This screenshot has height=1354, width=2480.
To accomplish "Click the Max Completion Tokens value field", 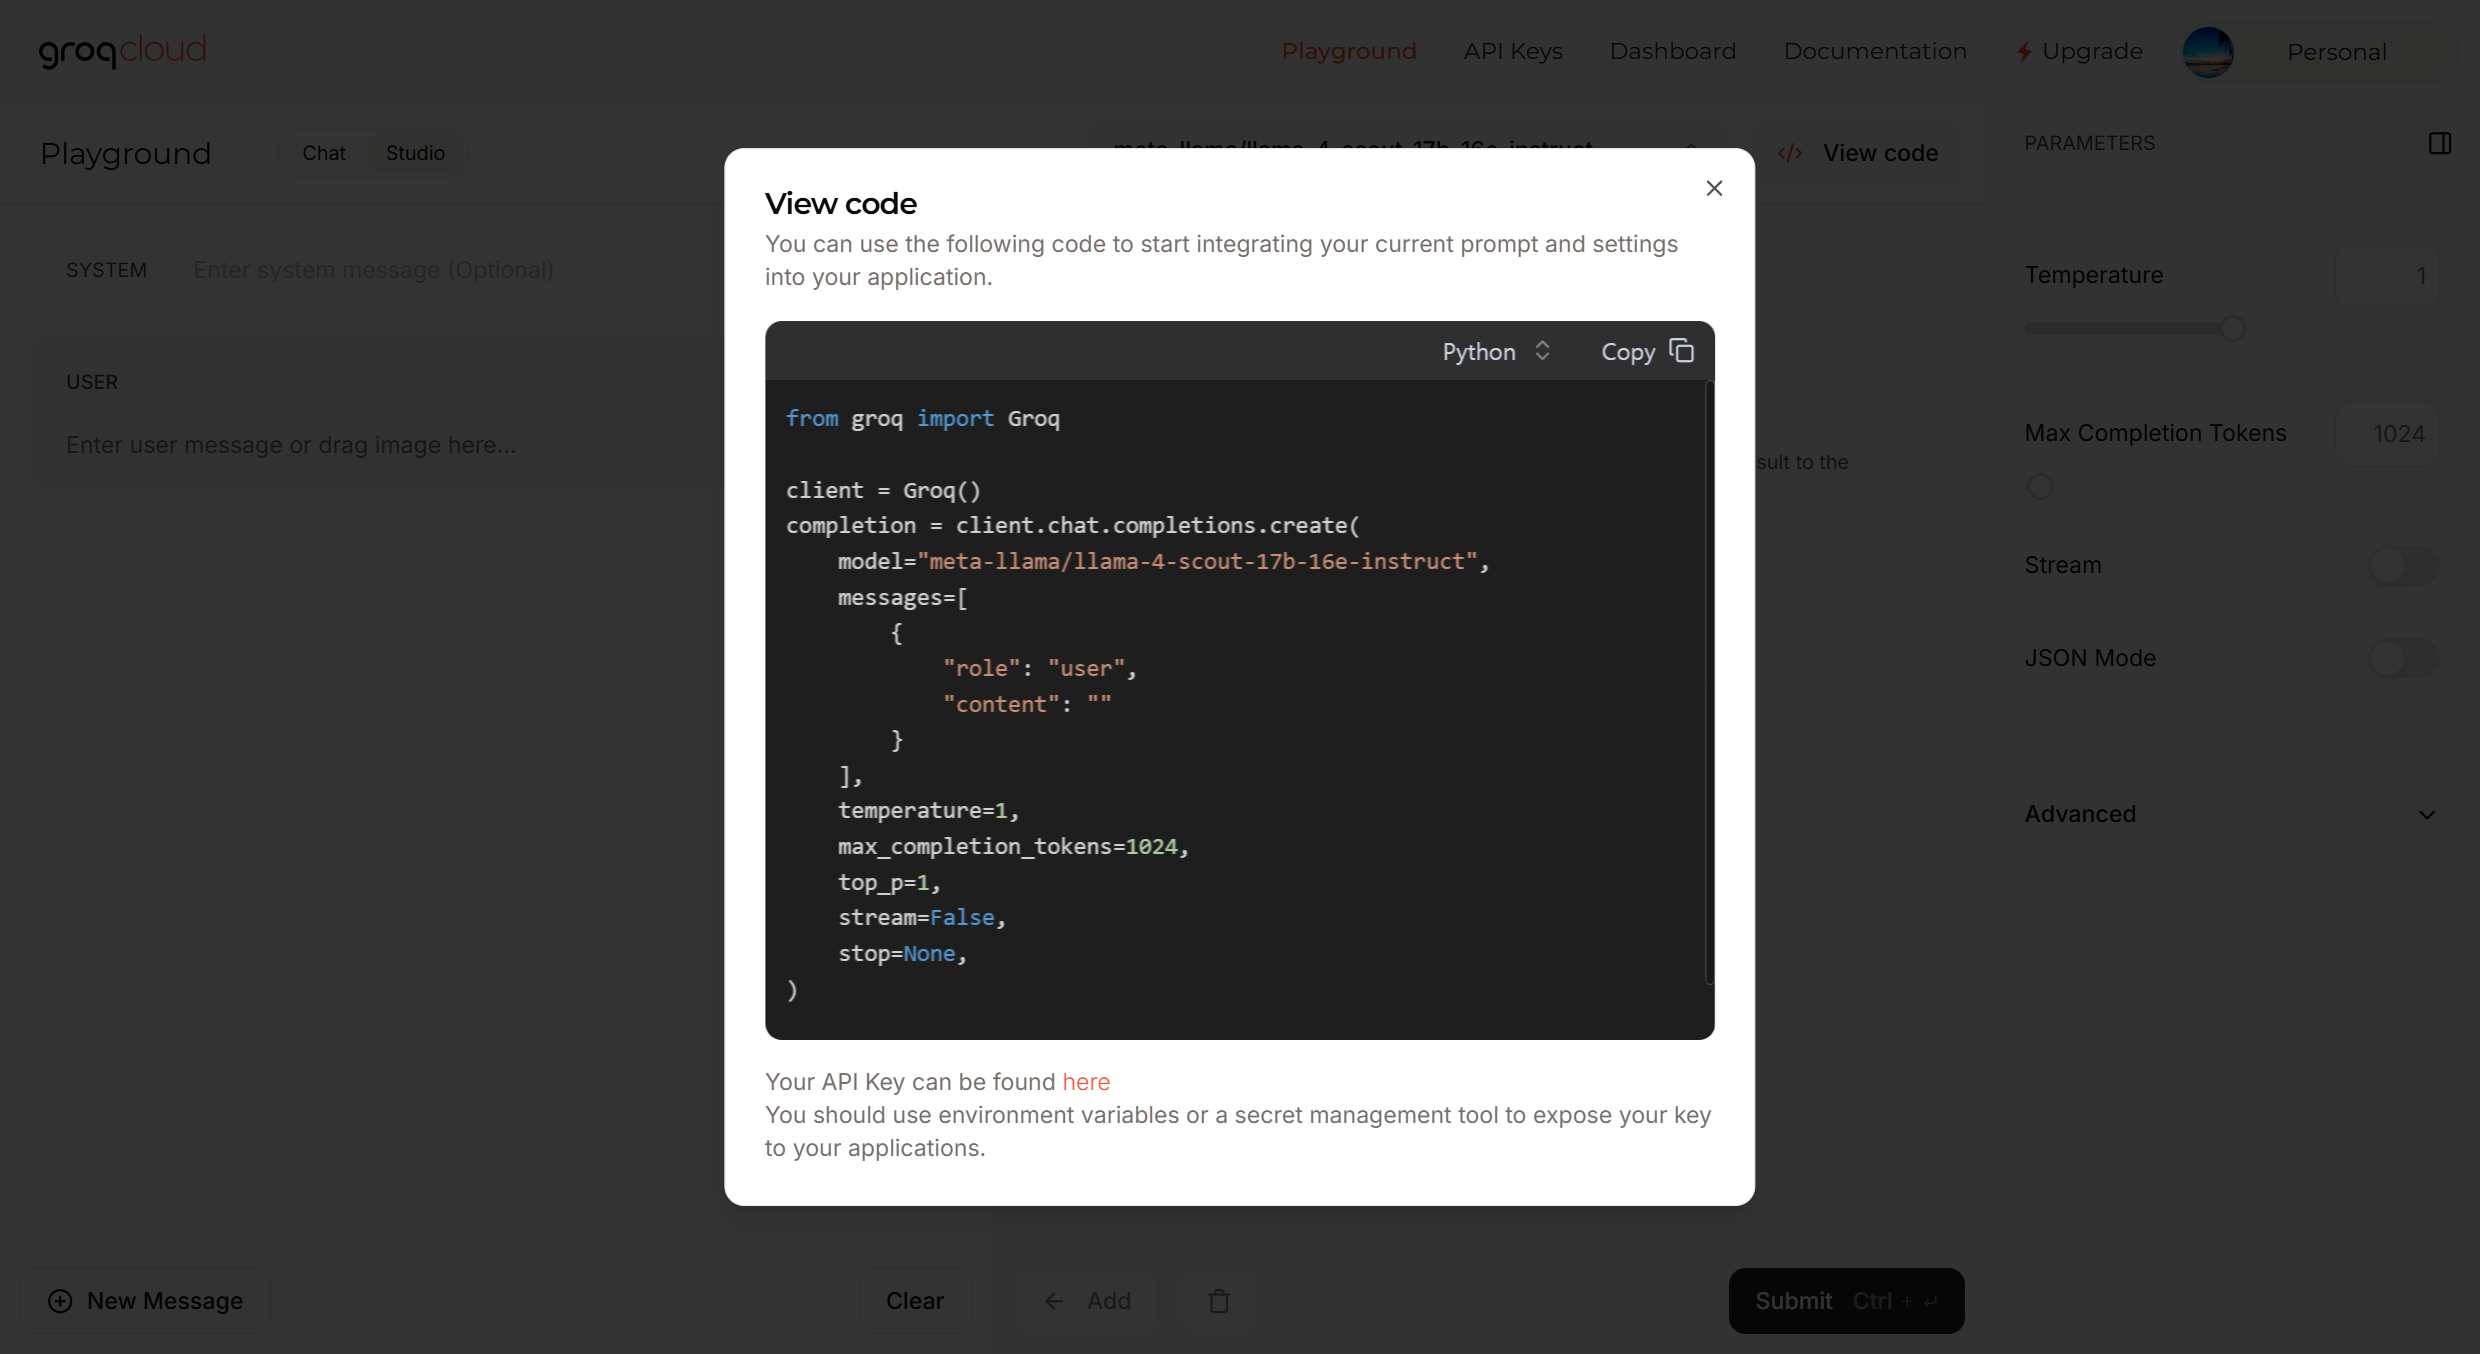I will click(x=2386, y=433).
